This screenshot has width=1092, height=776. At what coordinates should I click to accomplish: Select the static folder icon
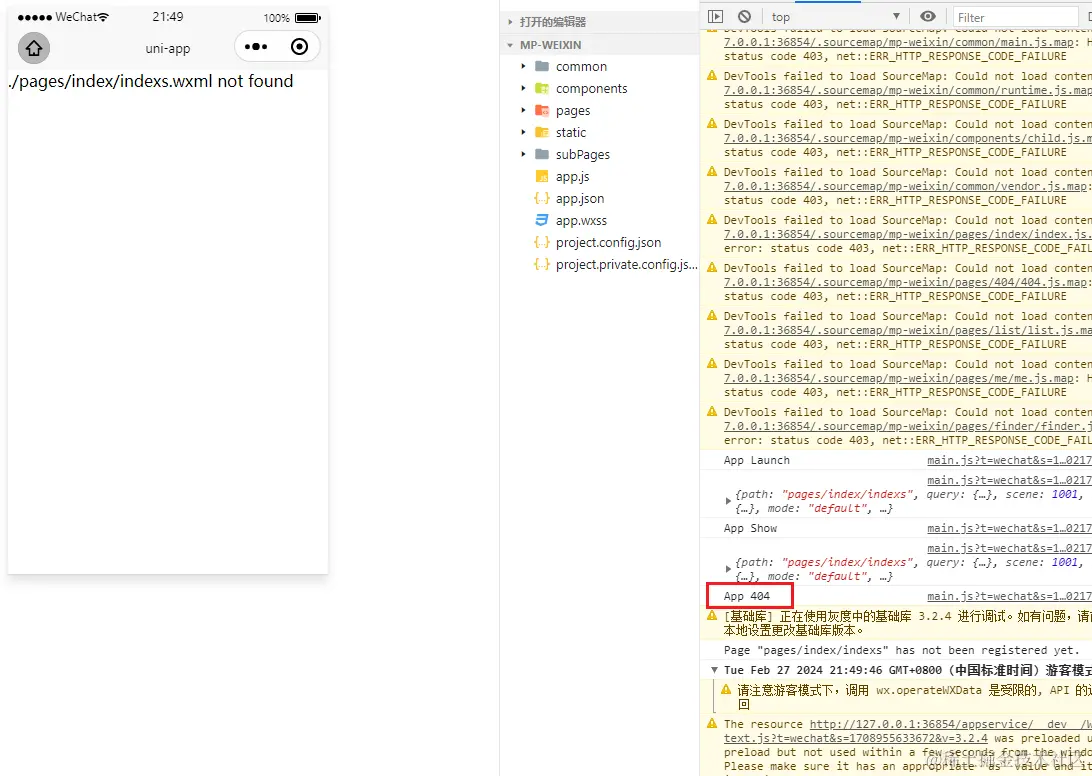(542, 132)
